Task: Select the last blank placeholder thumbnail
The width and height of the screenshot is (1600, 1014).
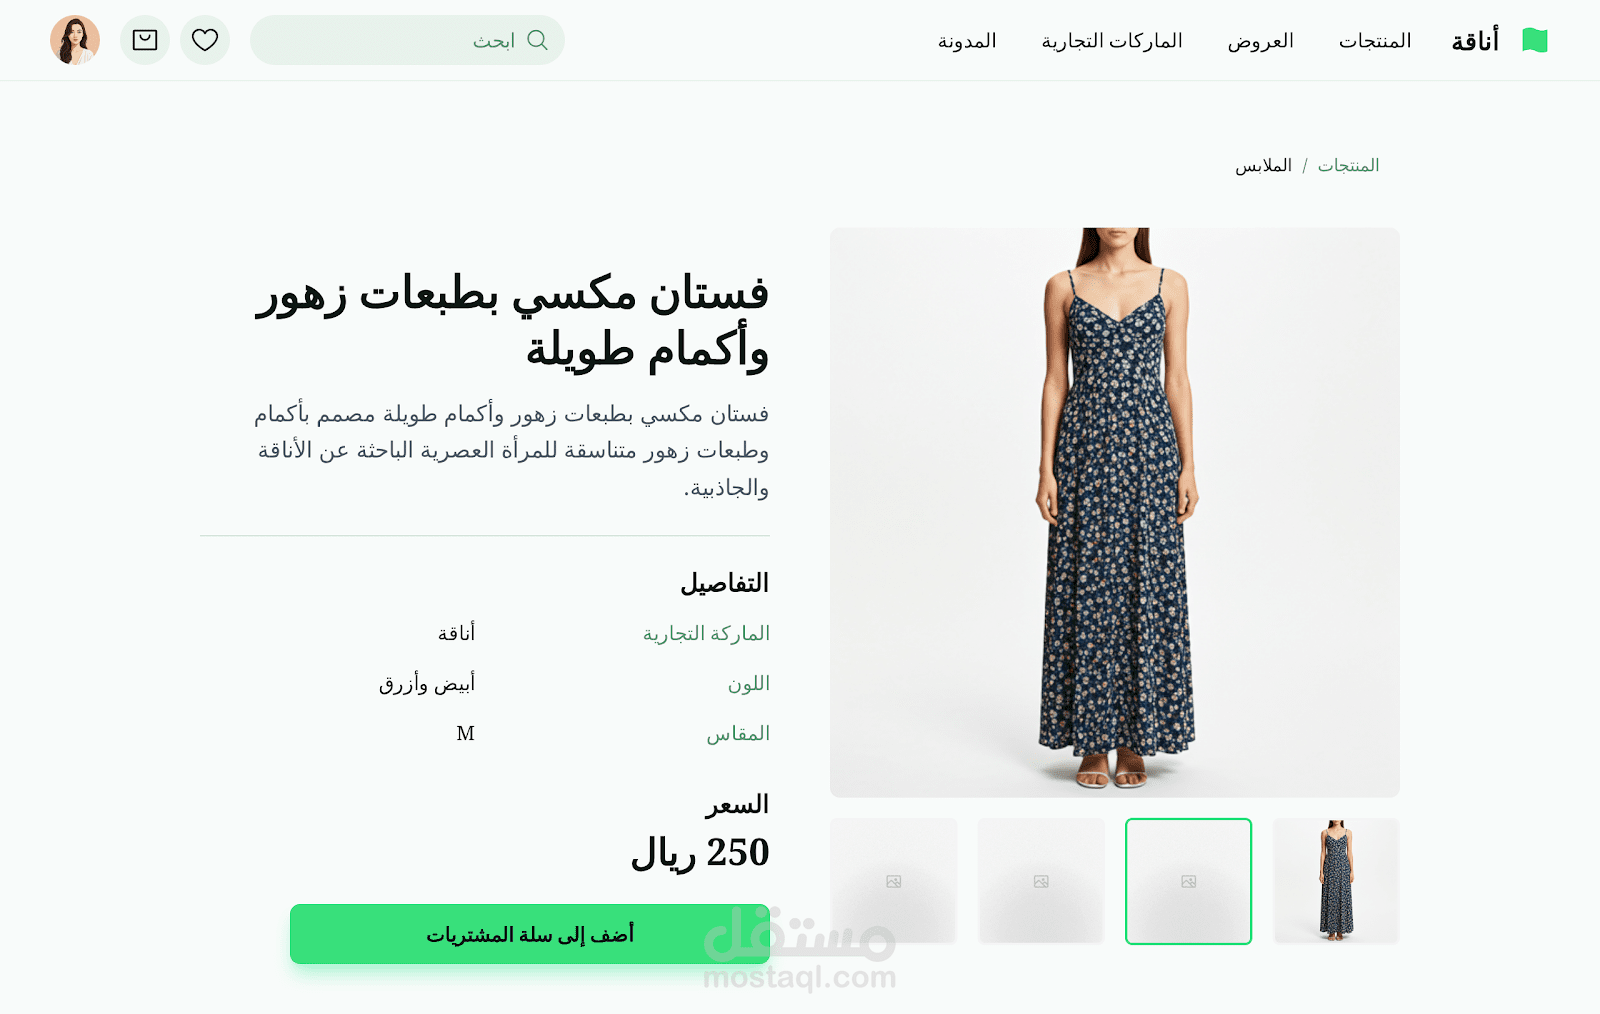Action: pyautogui.click(x=894, y=881)
